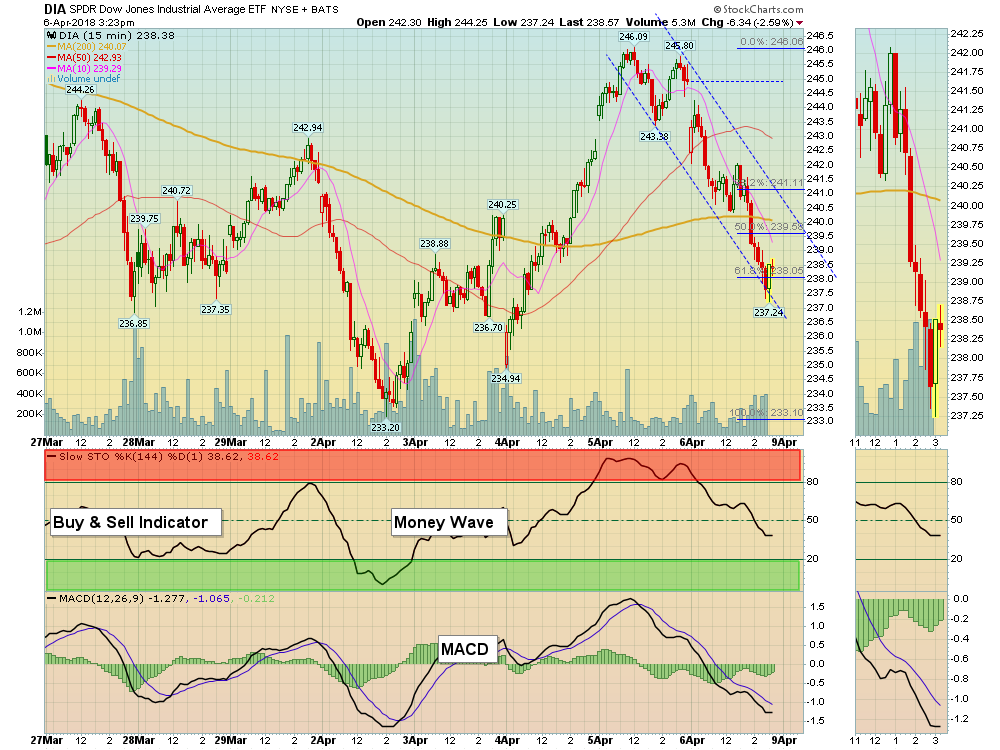Click the Volume 5.3M header value
Image resolution: width=1000 pixels, height=750 pixels.
point(661,22)
